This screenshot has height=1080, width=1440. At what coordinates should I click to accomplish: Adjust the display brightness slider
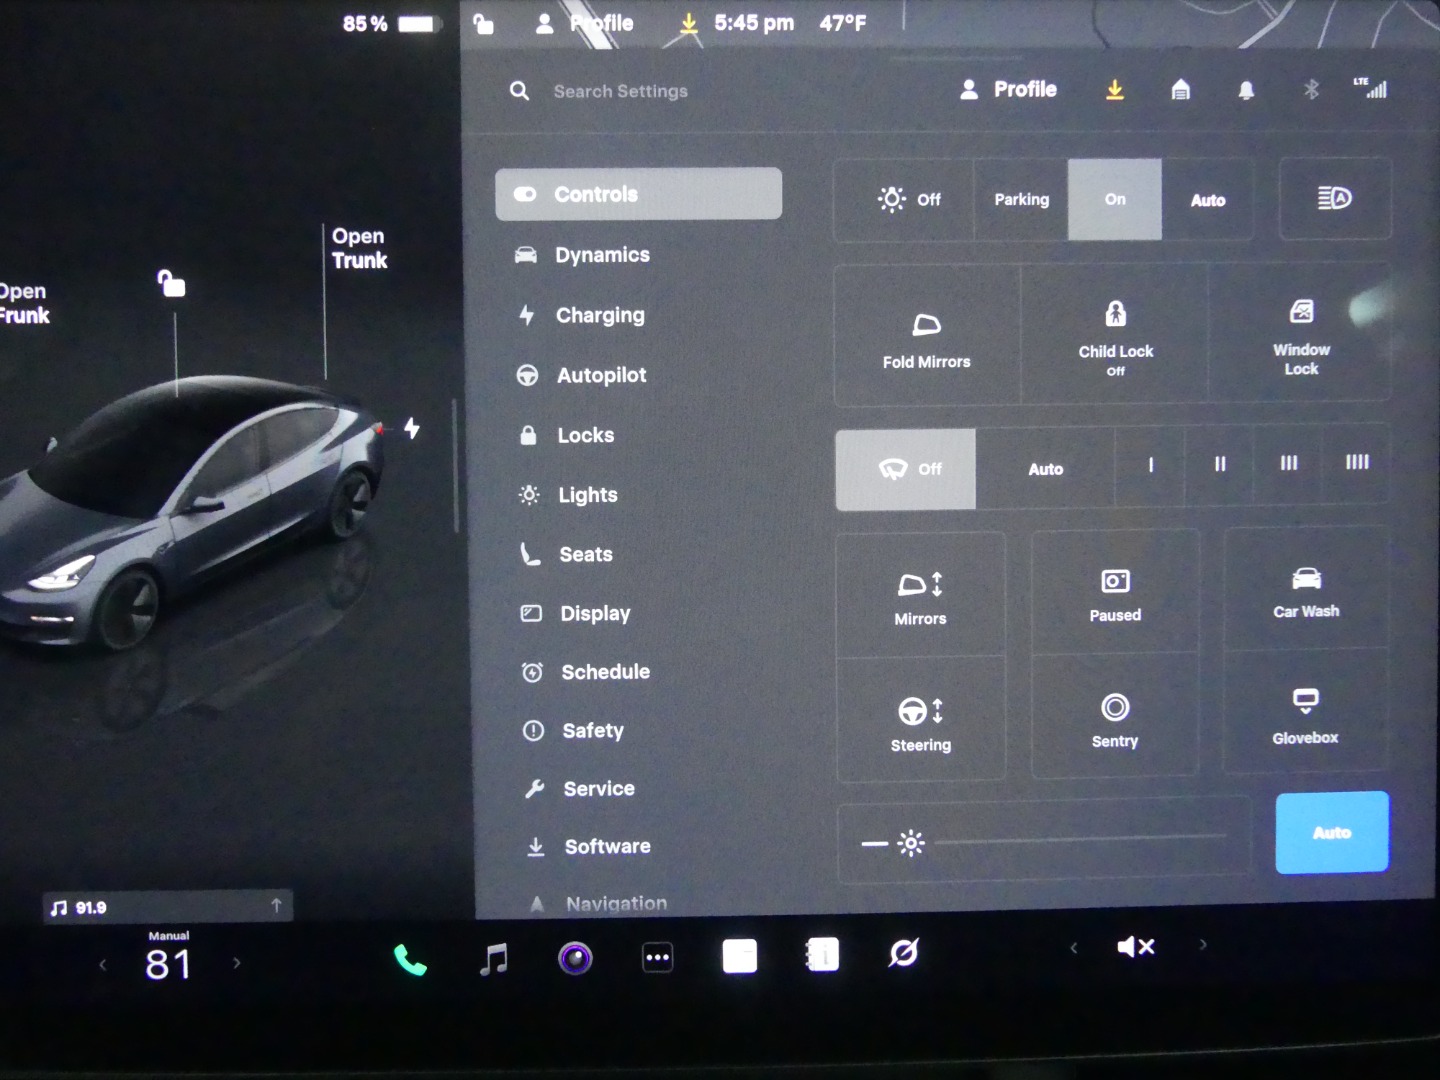pyautogui.click(x=1080, y=836)
